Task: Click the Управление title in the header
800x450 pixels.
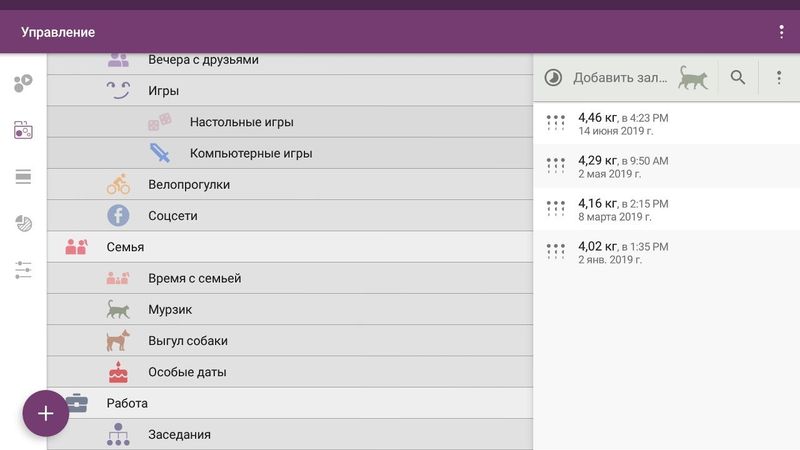Action: (58, 32)
